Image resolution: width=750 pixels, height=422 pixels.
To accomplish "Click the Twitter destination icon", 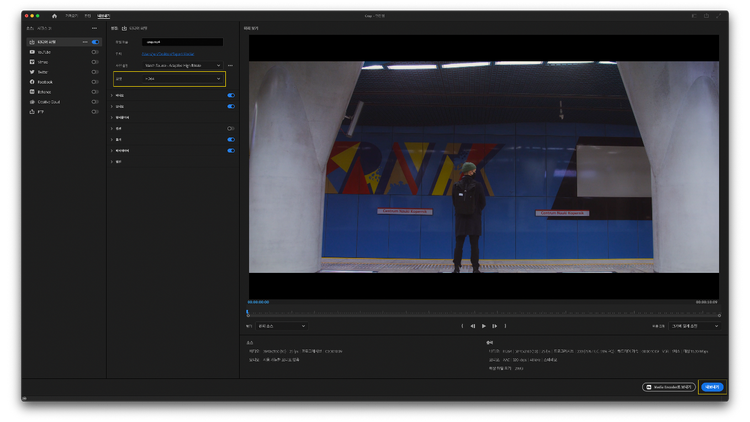I will tap(31, 72).
